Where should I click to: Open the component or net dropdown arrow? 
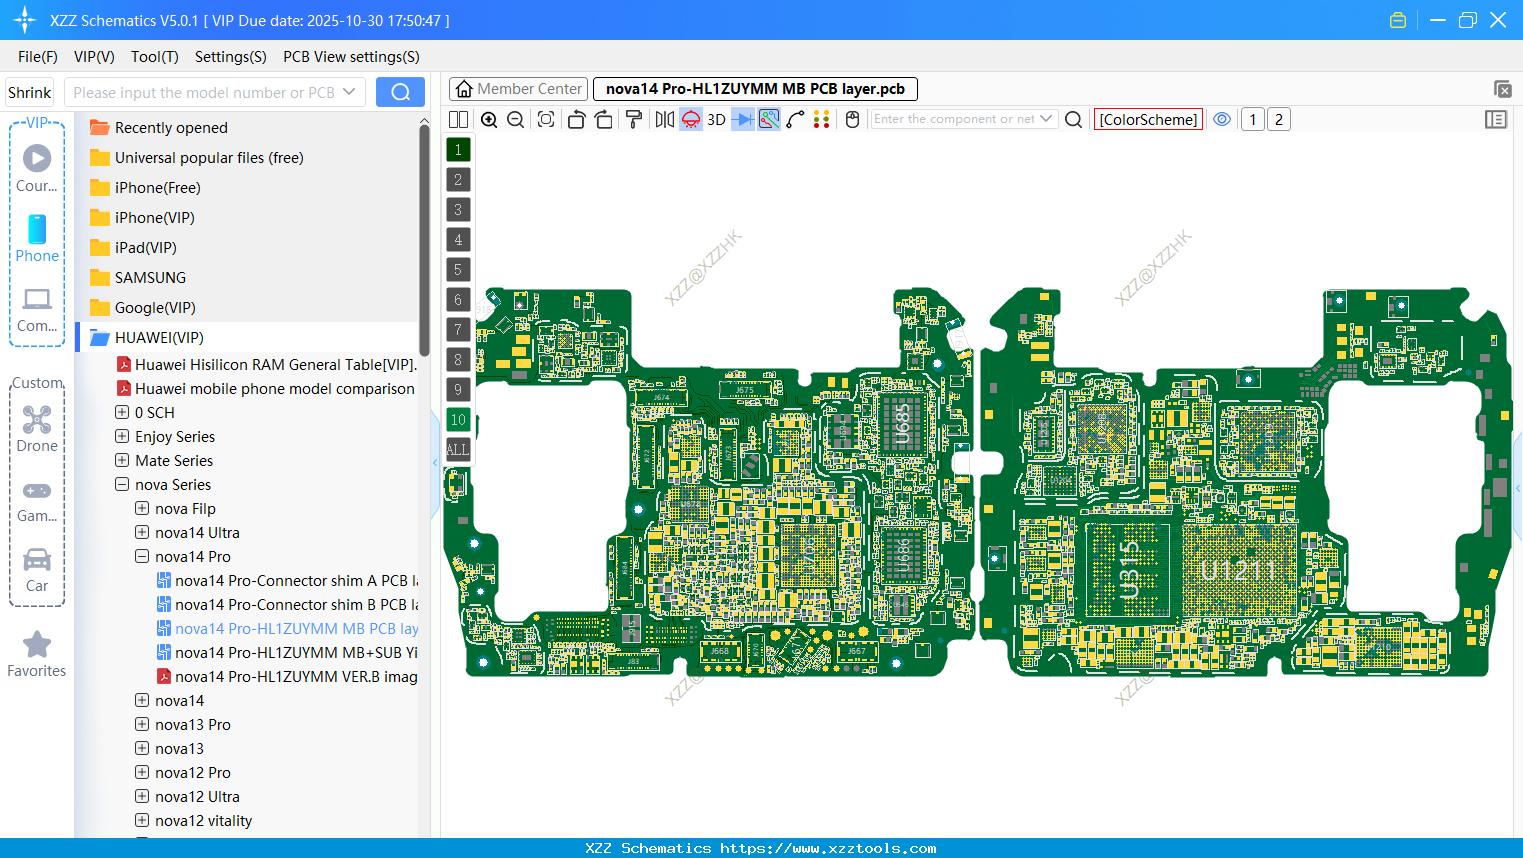pyautogui.click(x=1046, y=119)
